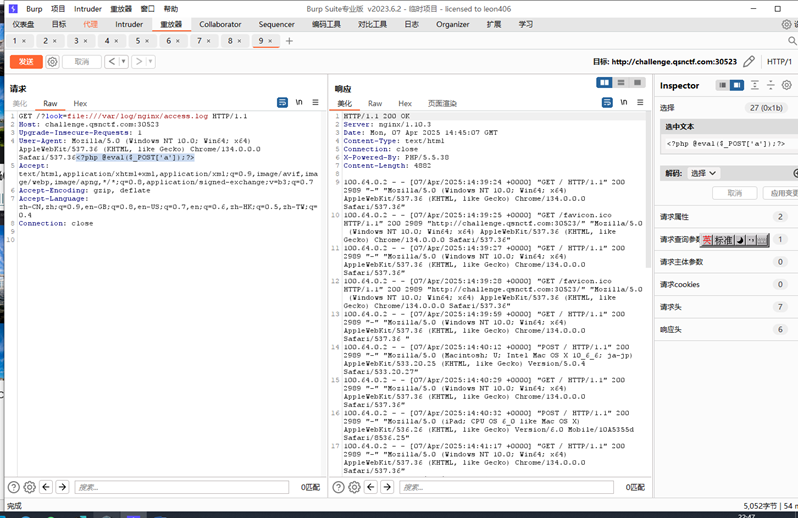Open the Sequencer main tab
This screenshot has height=518, width=798.
tap(276, 24)
